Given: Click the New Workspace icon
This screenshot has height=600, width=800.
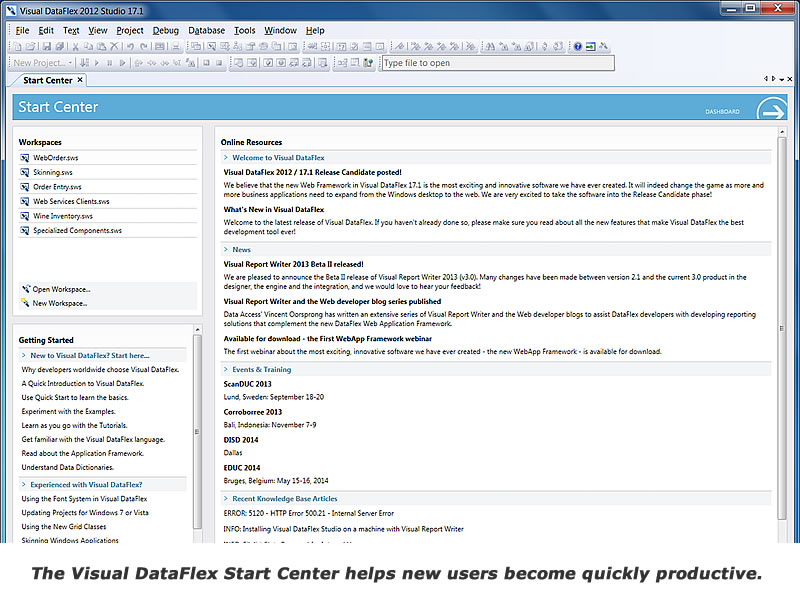Looking at the screenshot, I should point(26,303).
